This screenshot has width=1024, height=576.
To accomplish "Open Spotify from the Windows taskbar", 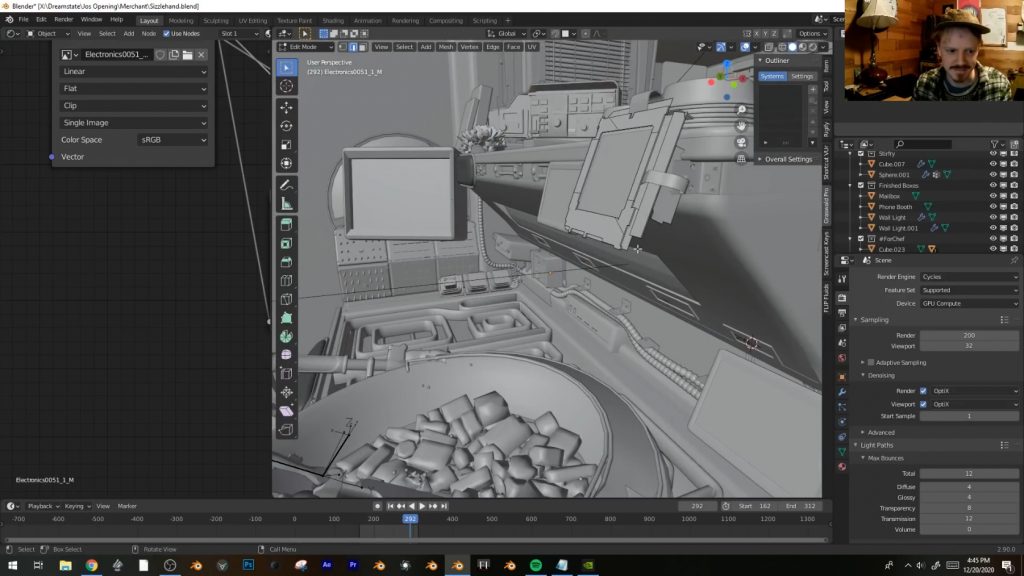I will coord(536,565).
